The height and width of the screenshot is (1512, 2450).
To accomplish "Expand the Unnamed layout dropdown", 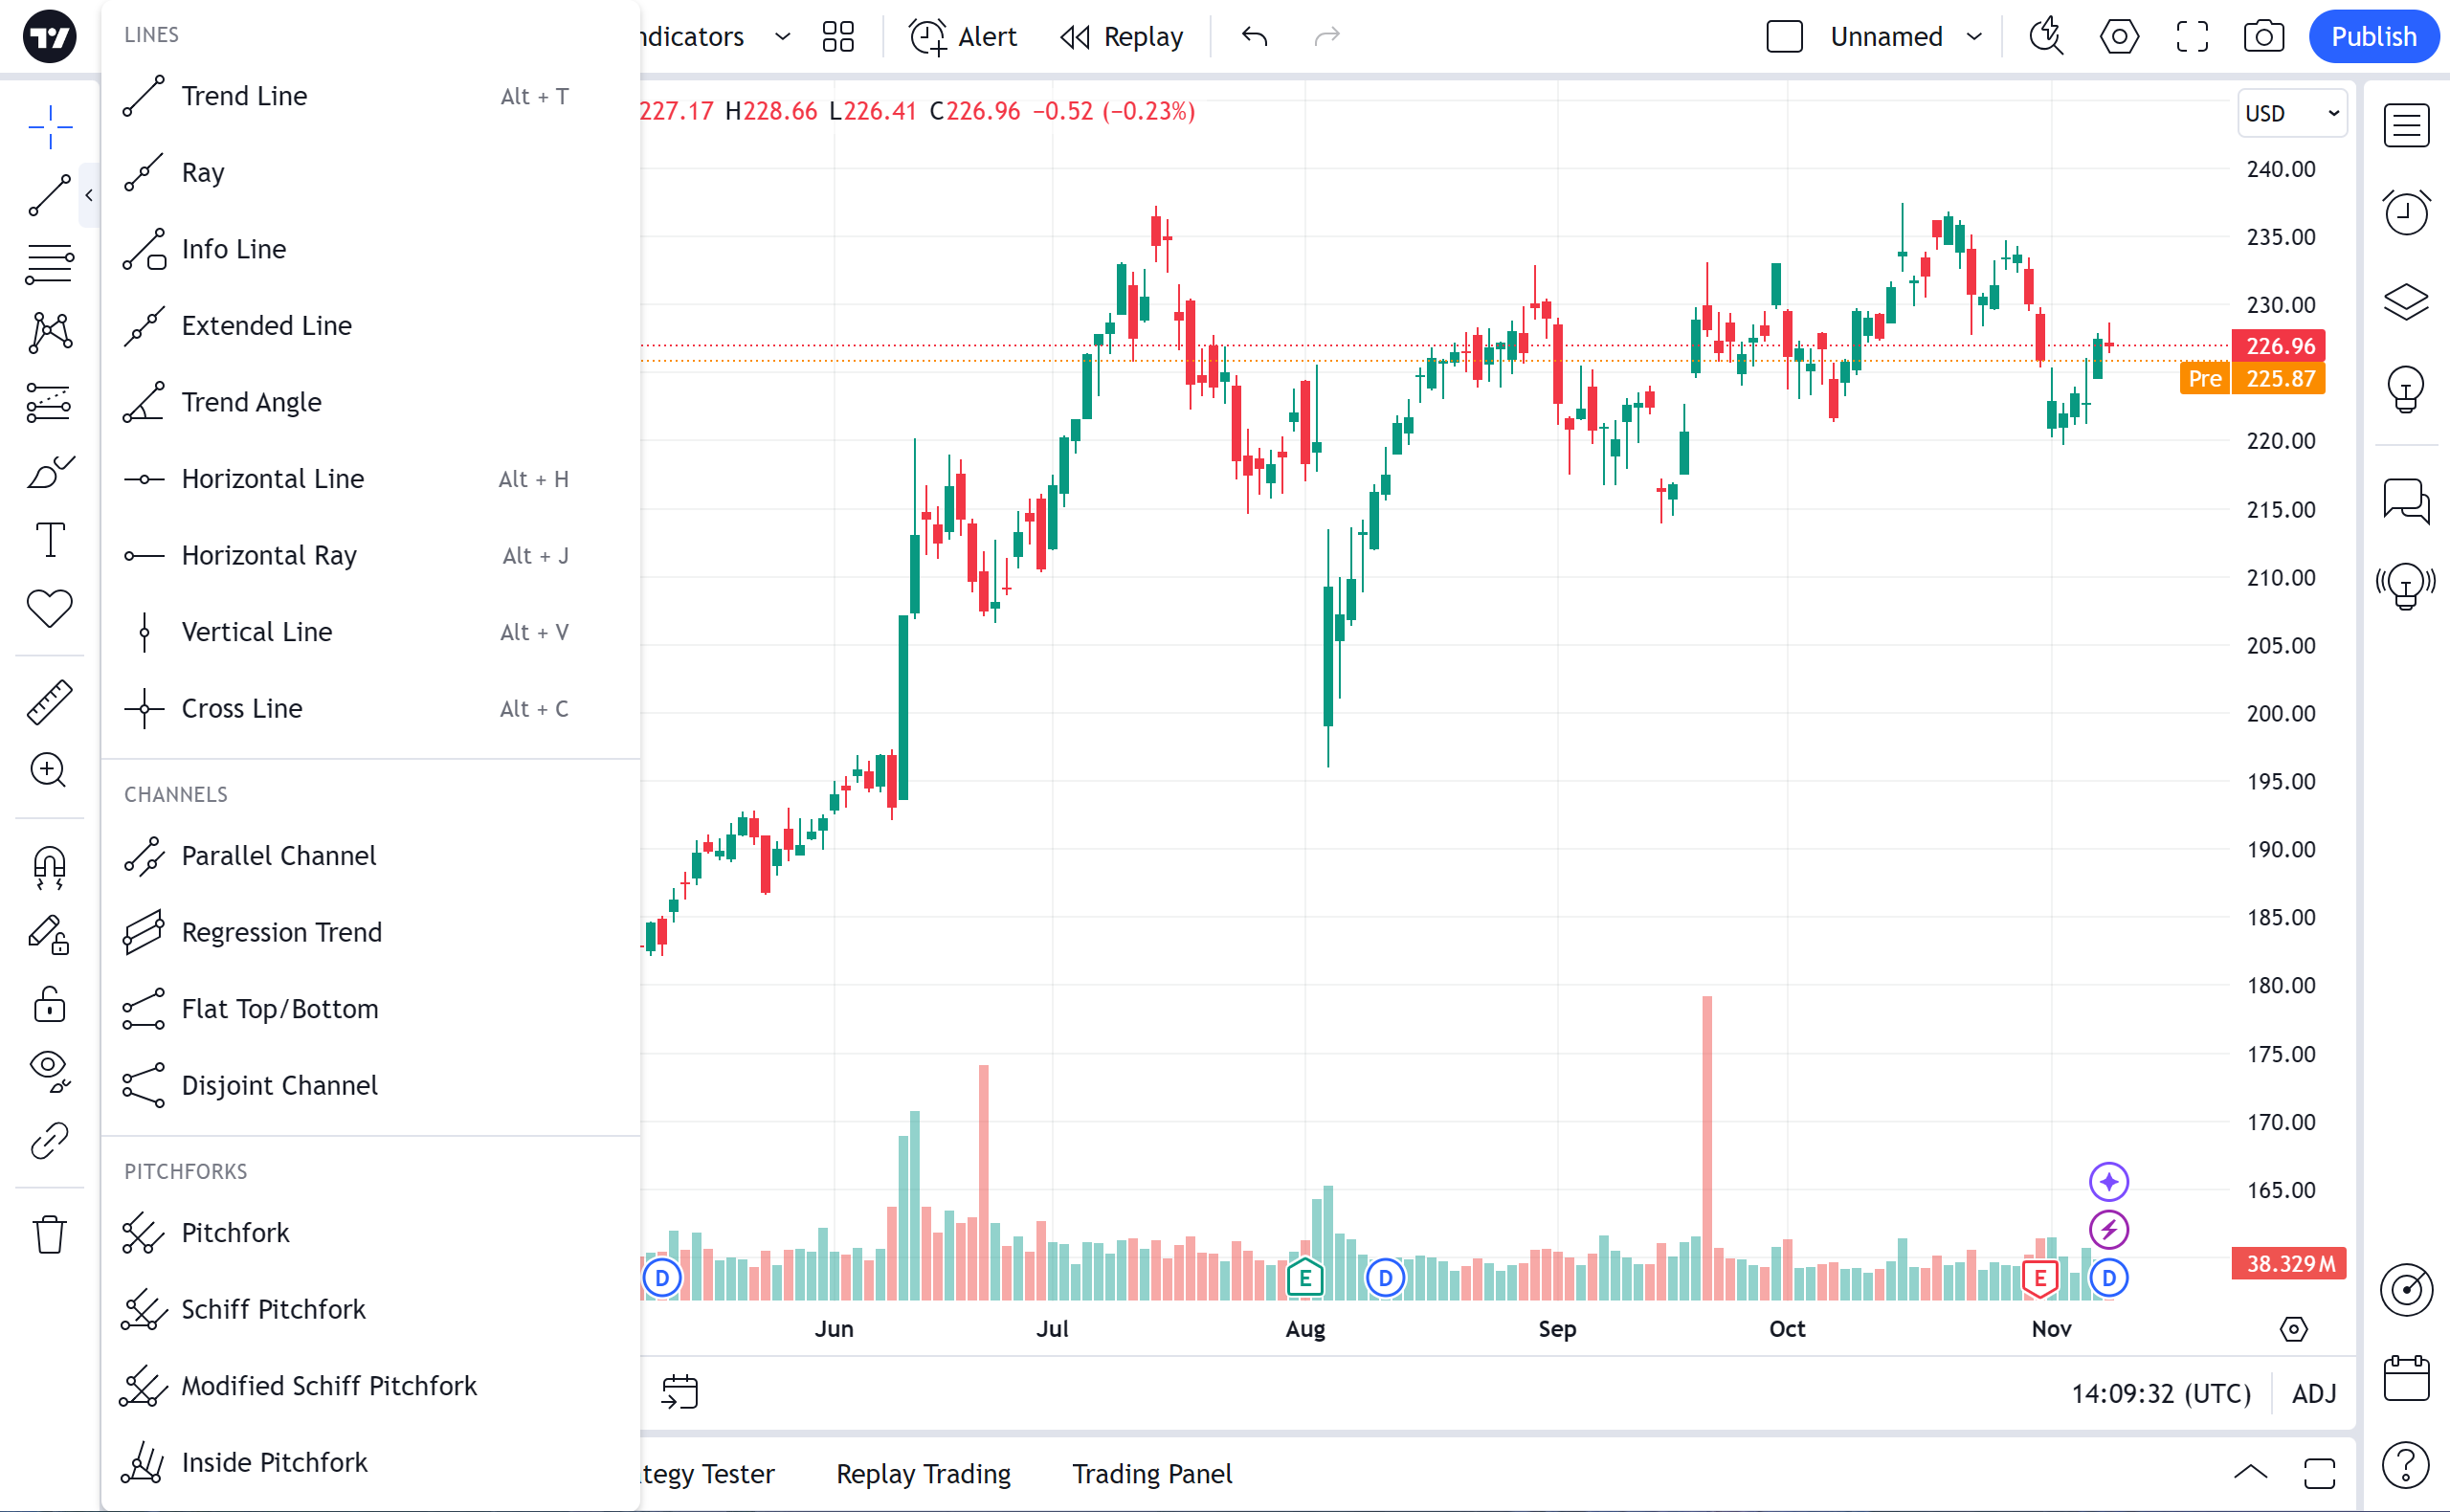I will [x=1974, y=37].
